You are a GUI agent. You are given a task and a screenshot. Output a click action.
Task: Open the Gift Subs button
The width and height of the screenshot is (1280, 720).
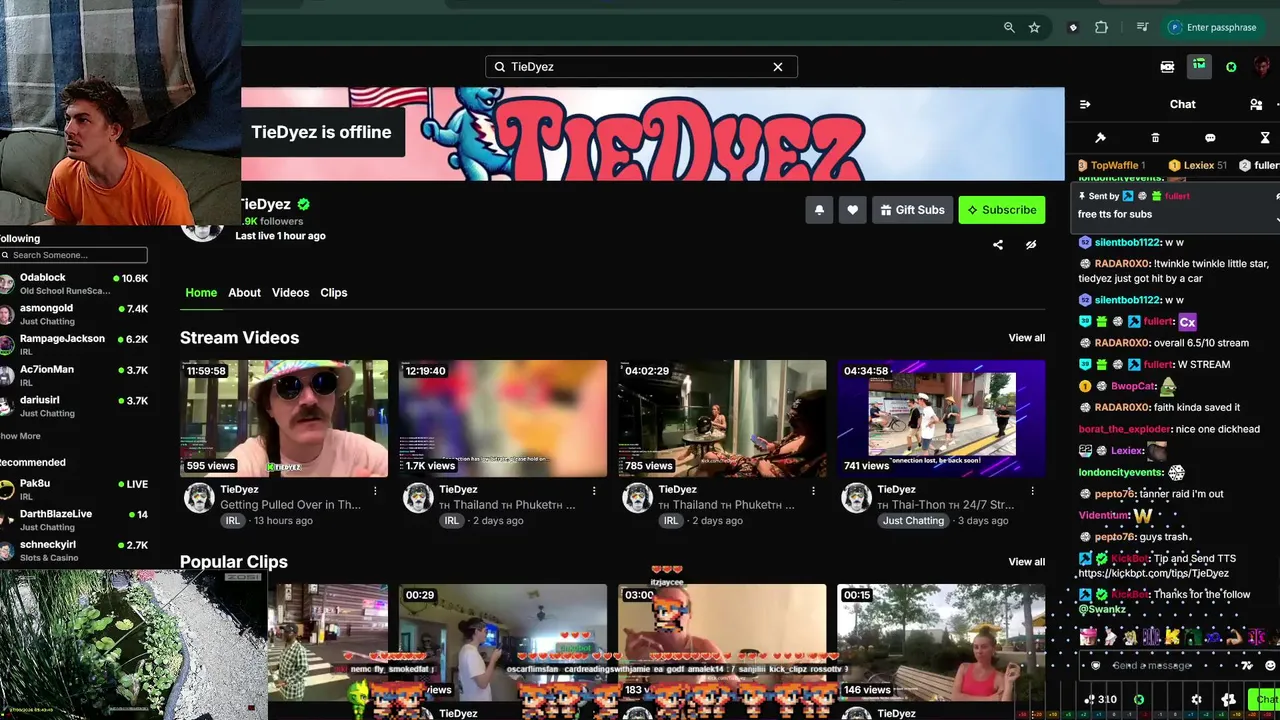click(912, 210)
